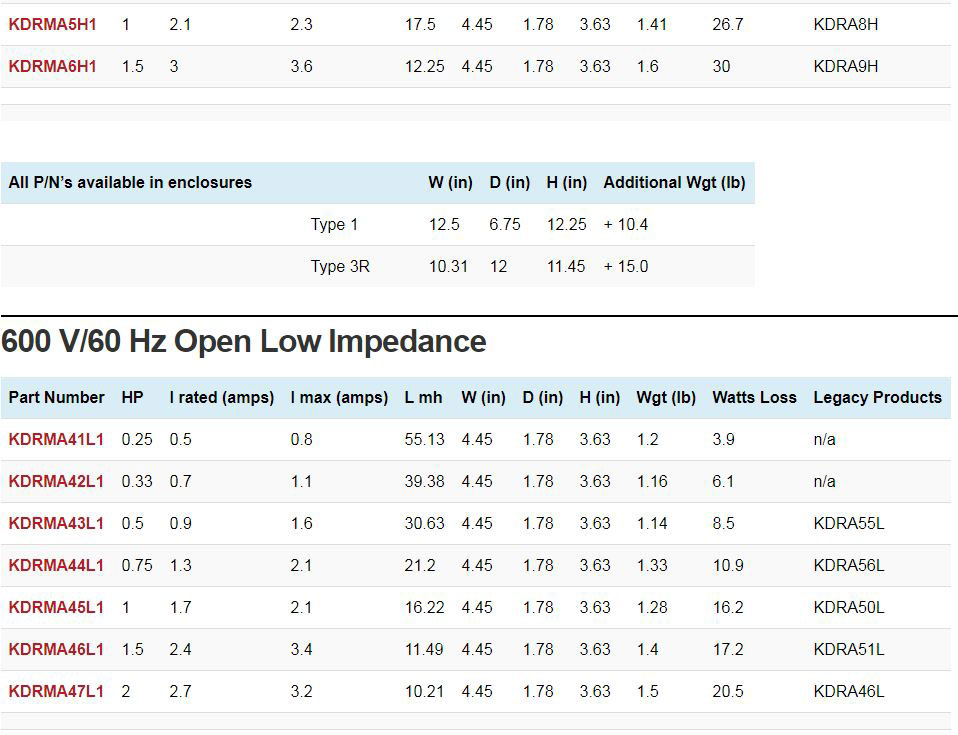Click the '10.31' width value for Type 3R

448,266
